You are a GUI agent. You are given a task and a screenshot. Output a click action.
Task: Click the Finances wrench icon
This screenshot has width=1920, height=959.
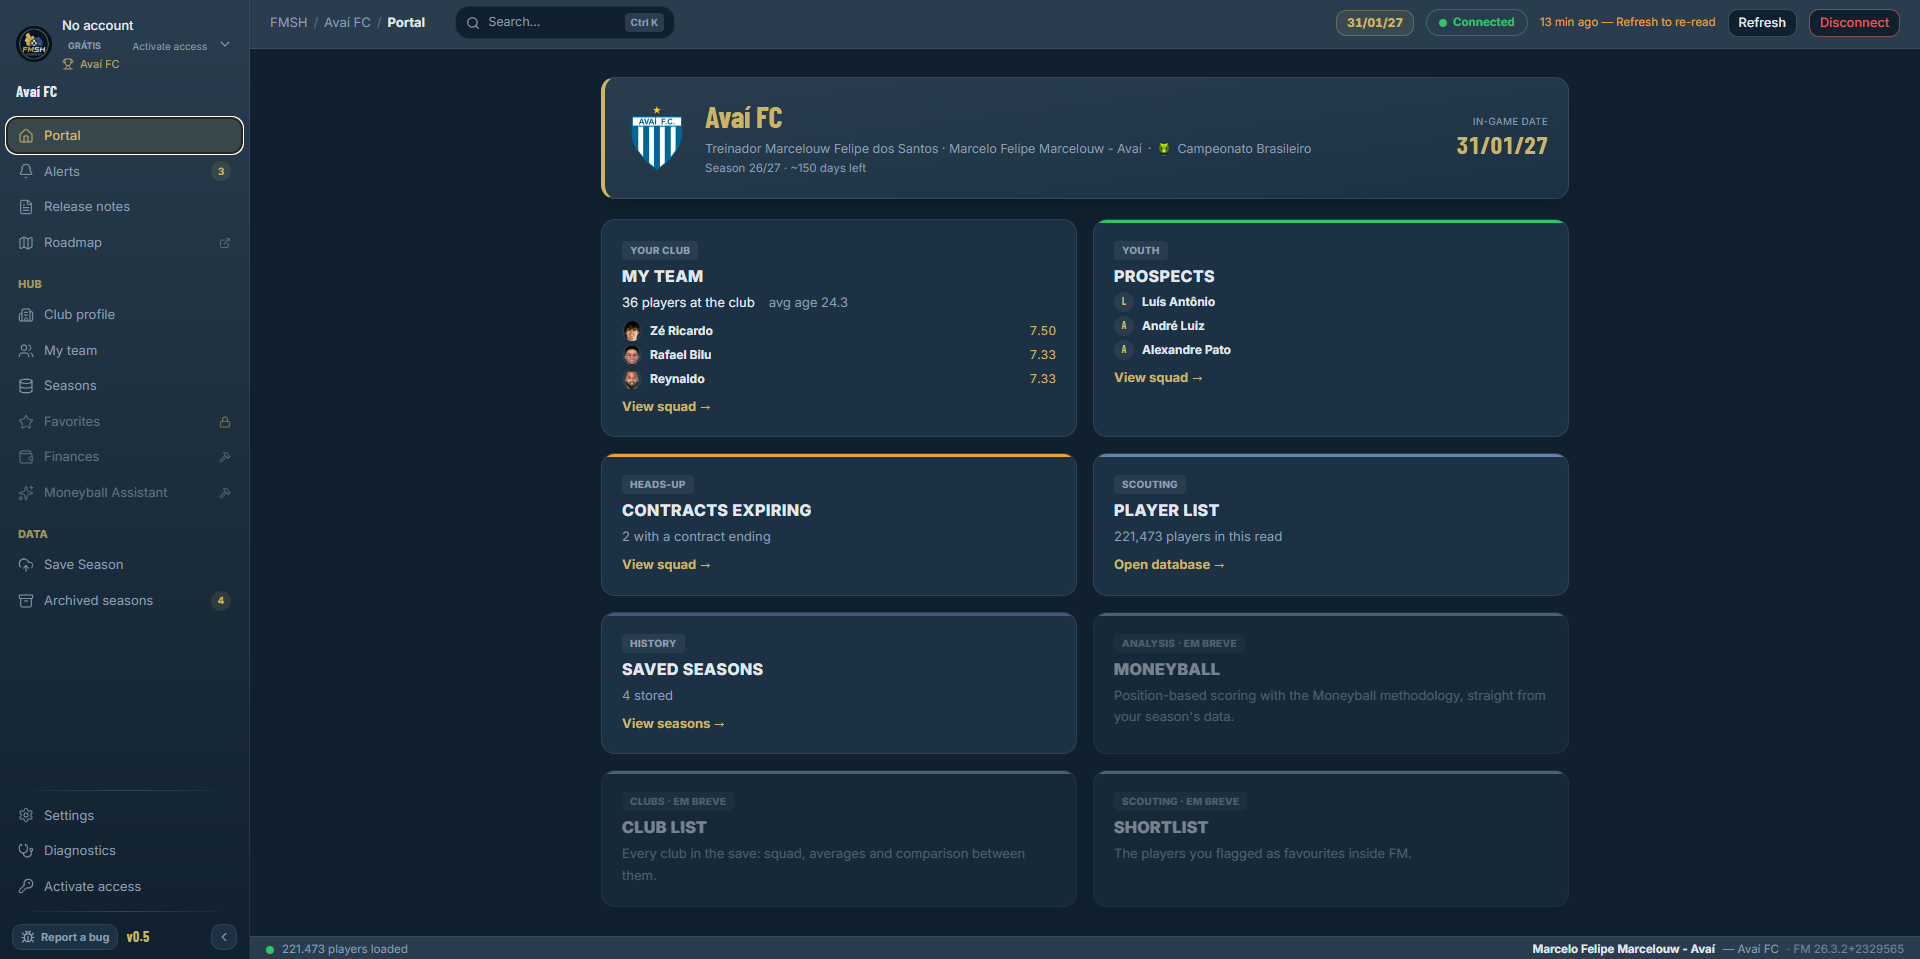tap(225, 457)
